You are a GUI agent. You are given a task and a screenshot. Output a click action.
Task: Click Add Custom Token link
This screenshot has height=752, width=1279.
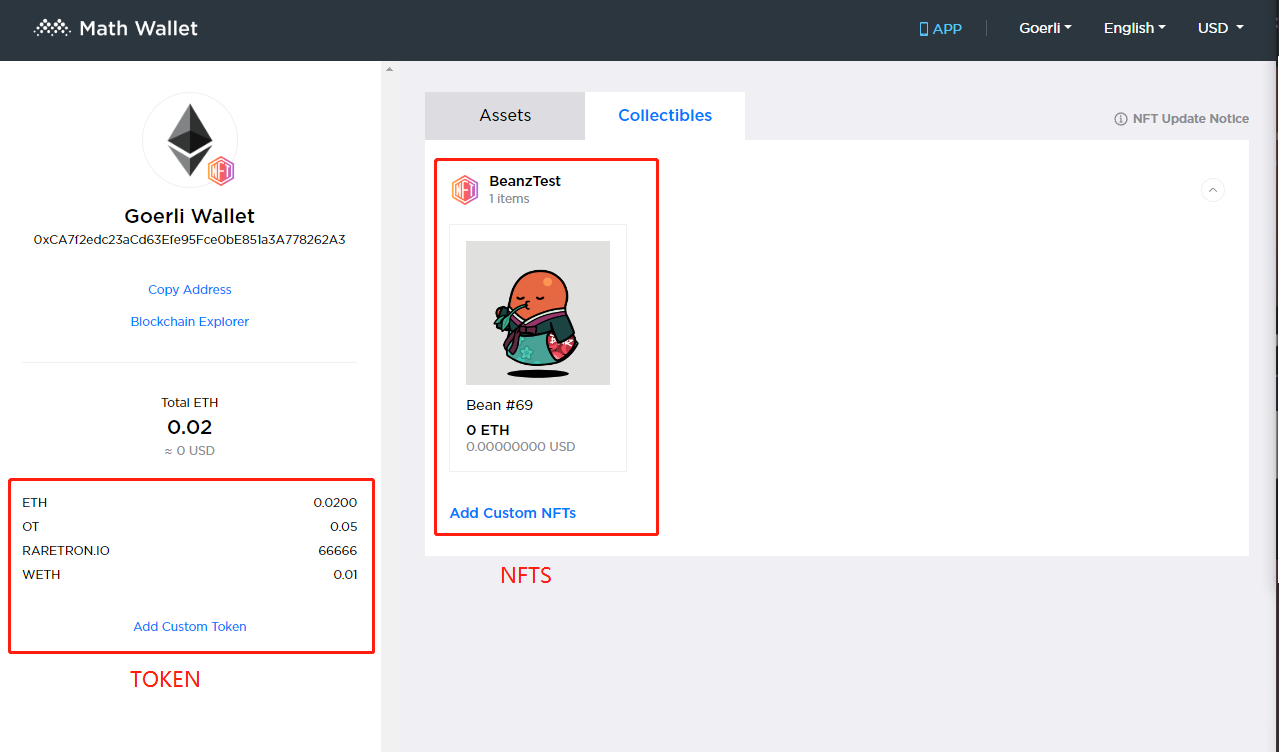click(x=190, y=627)
